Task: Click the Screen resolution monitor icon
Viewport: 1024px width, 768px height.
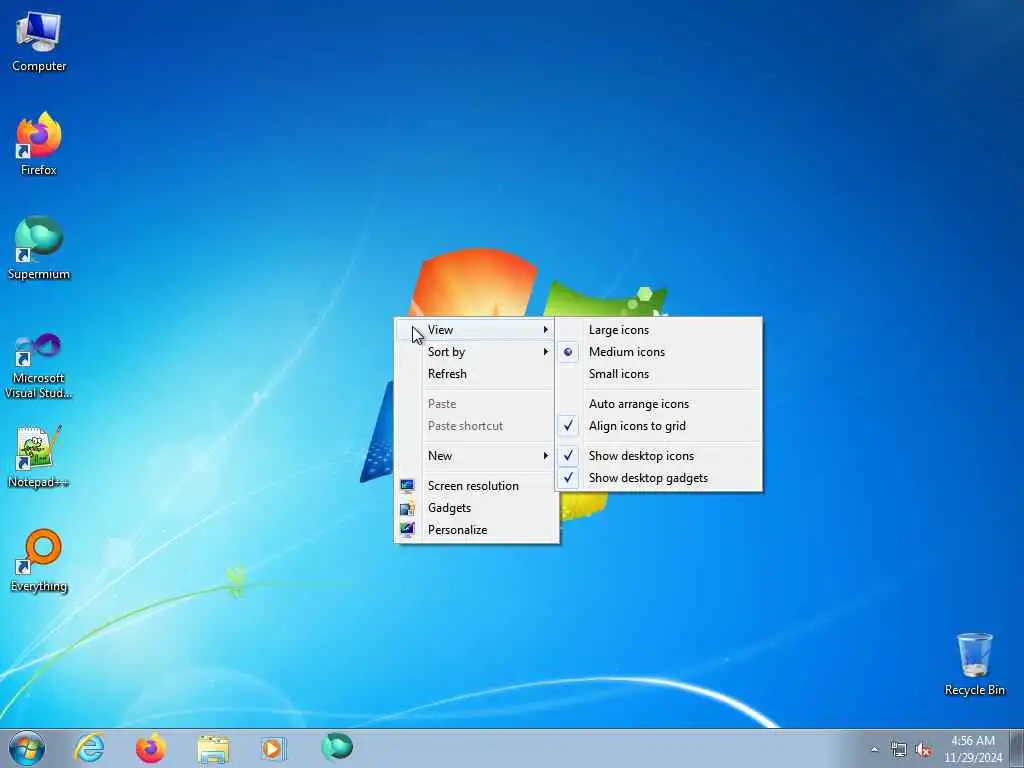Action: point(407,485)
